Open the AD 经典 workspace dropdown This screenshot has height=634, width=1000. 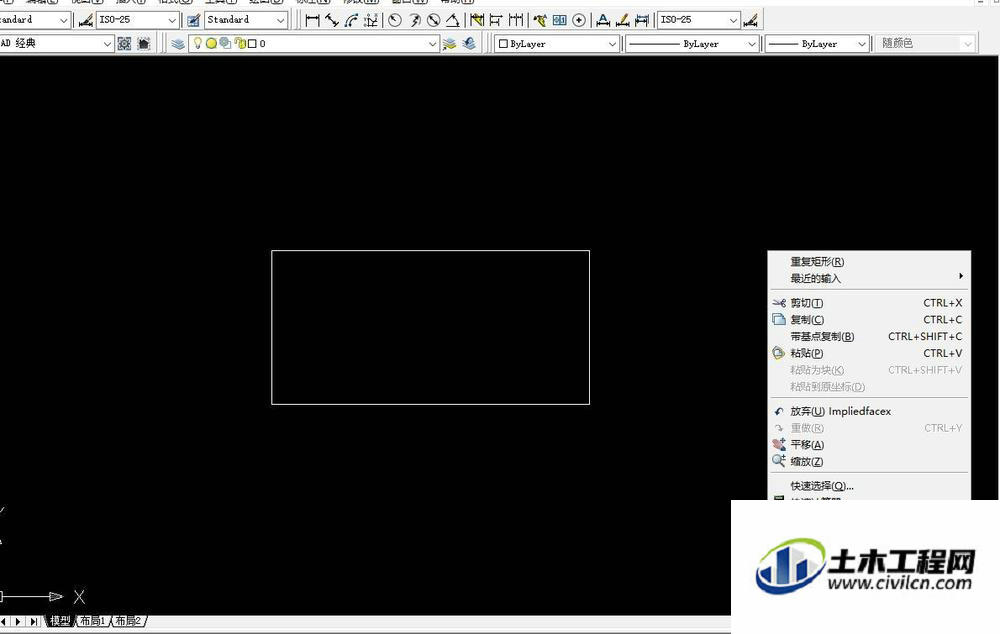107,43
